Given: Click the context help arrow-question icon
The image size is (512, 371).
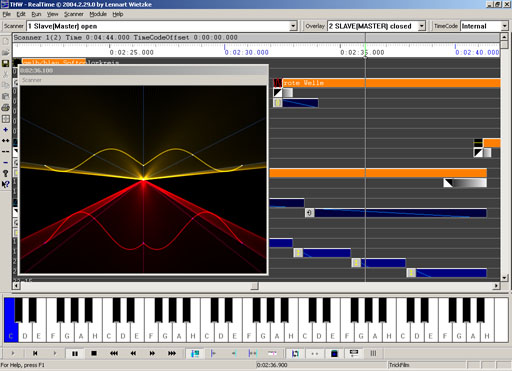Looking at the screenshot, I should [x=5, y=184].
